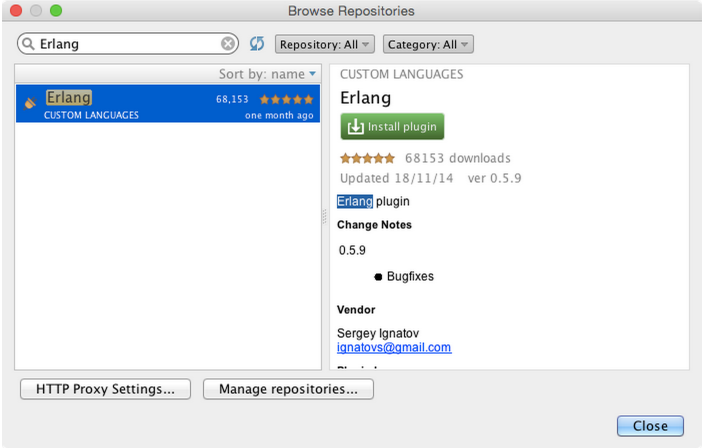Click the 'one month ago' label

click(x=279, y=115)
